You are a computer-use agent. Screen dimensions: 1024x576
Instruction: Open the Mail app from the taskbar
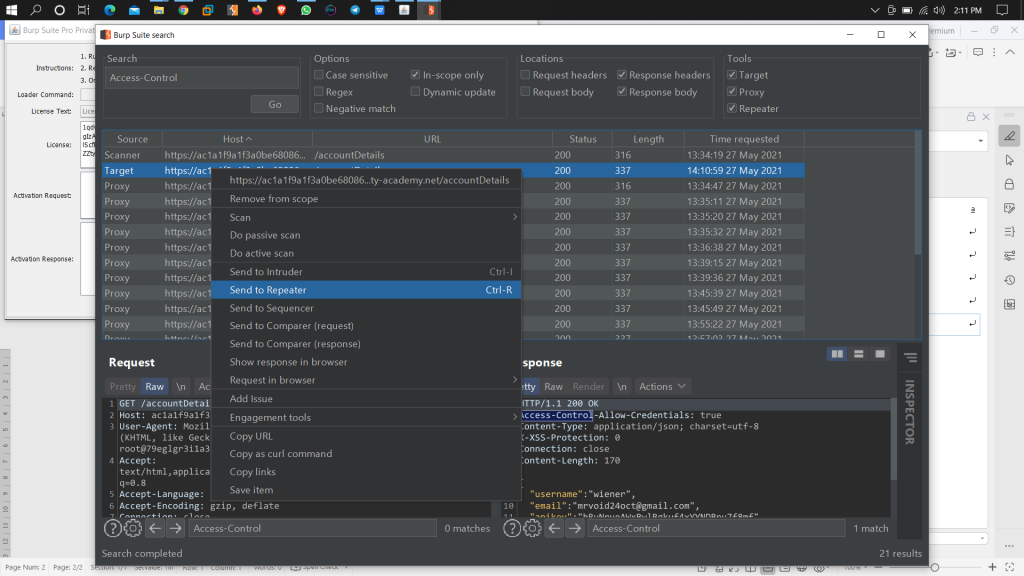pos(134,10)
